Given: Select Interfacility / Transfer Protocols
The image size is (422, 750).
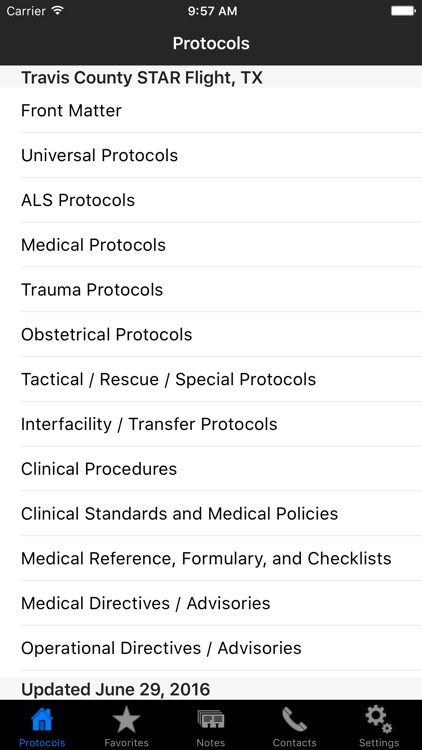Looking at the screenshot, I should pyautogui.click(x=211, y=424).
